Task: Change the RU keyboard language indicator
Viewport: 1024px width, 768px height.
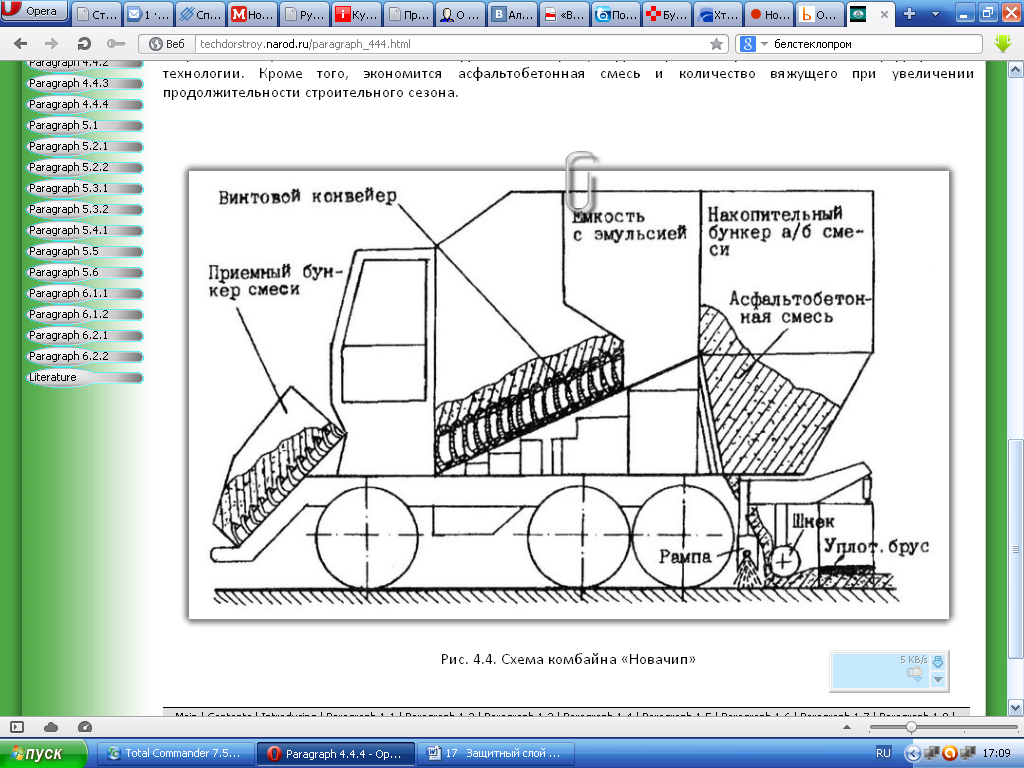Action: 883,754
